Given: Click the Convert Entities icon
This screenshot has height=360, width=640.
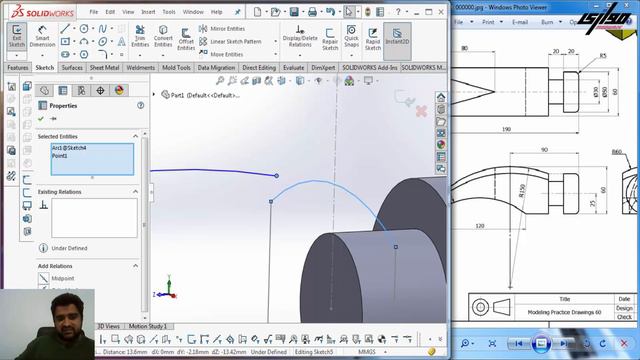Looking at the screenshot, I should [x=163, y=29].
